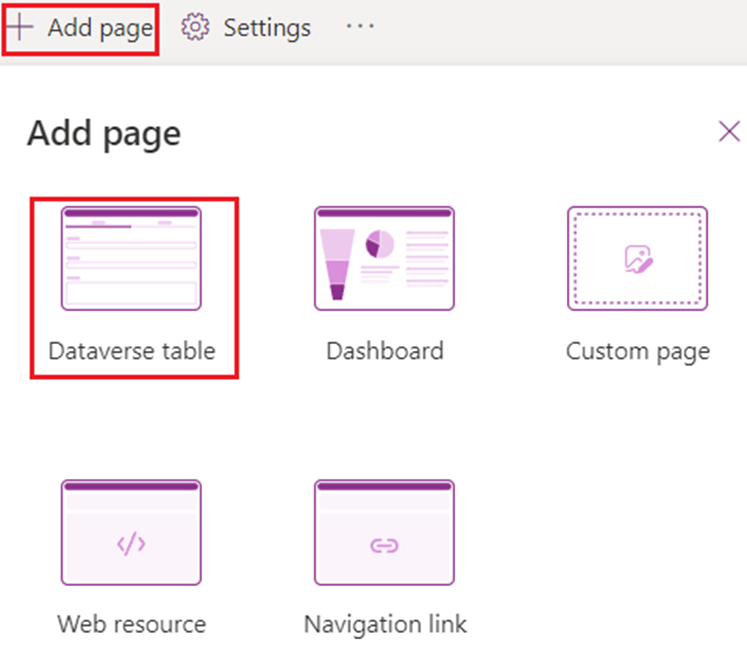Click the Custom page label

(x=638, y=352)
